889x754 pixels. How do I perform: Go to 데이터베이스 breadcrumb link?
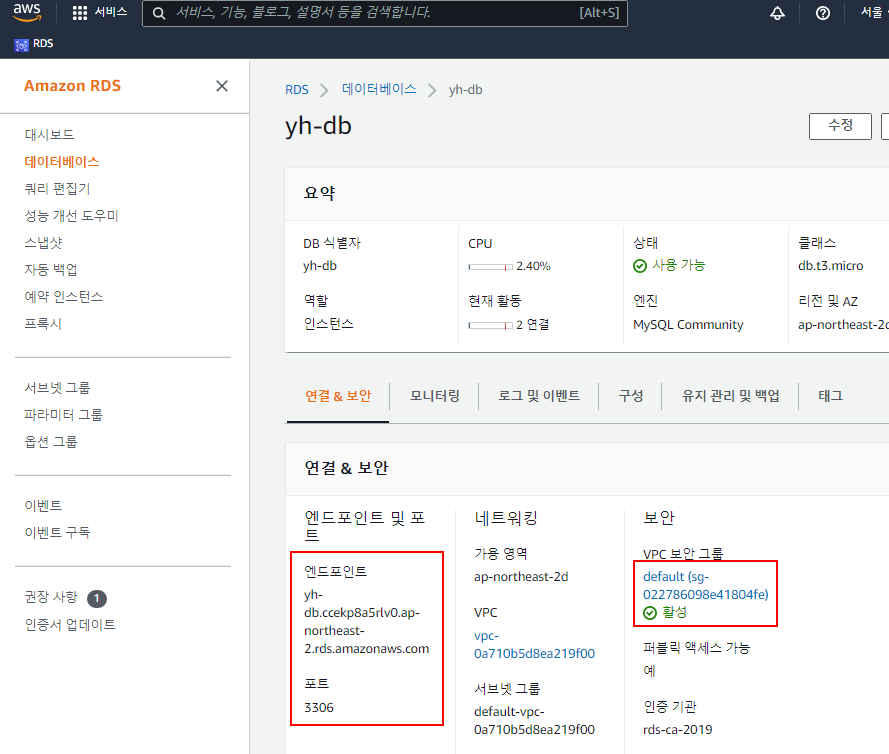tap(379, 89)
